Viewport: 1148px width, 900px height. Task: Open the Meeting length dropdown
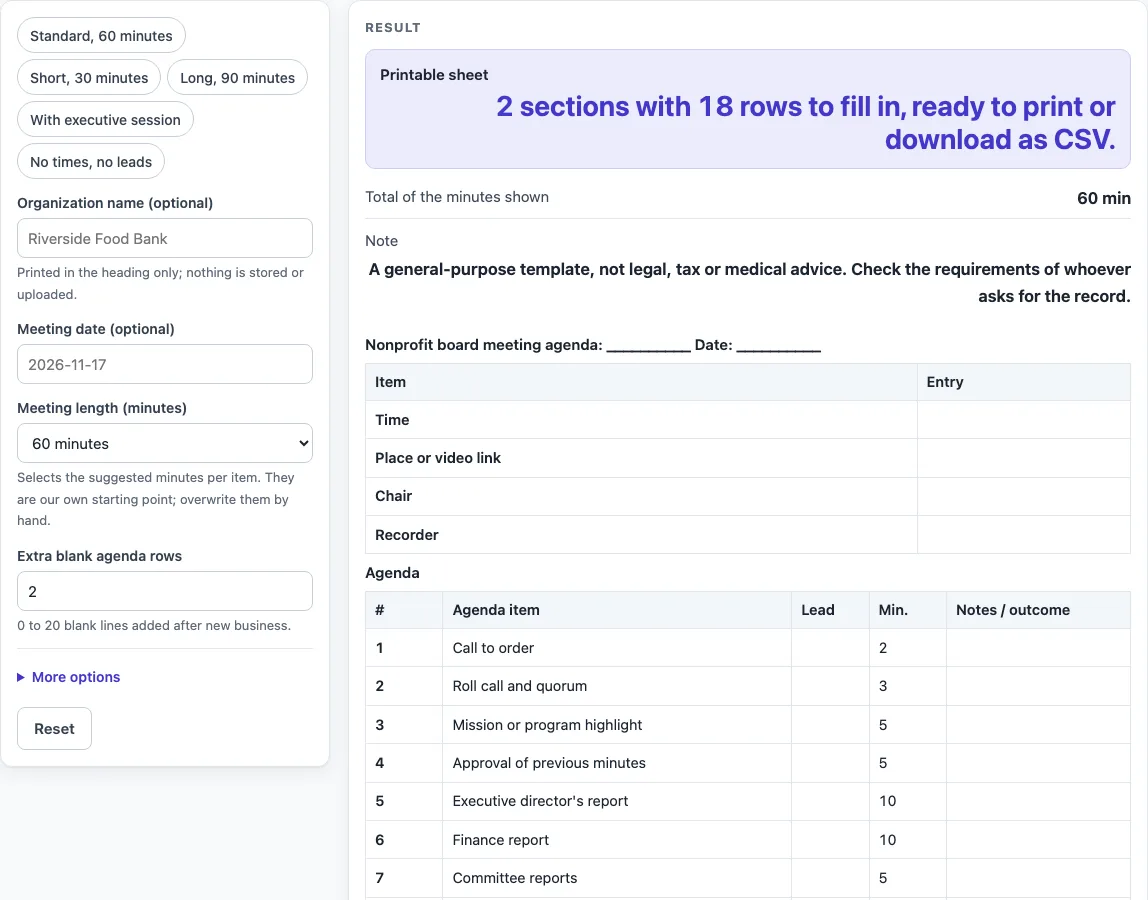pos(165,443)
